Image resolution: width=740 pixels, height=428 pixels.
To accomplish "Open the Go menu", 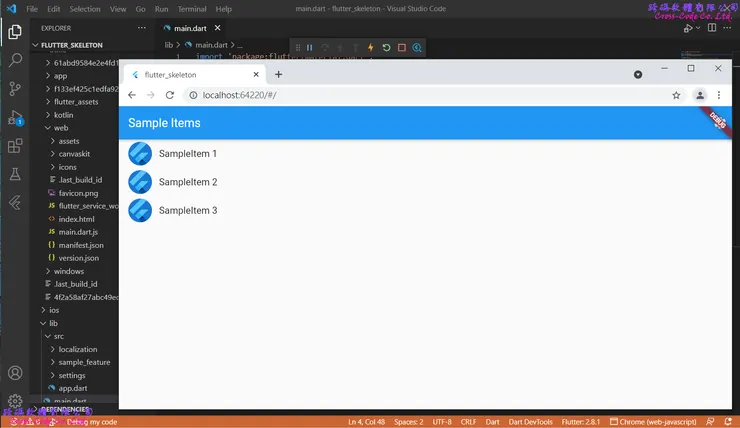I will coord(141,9).
